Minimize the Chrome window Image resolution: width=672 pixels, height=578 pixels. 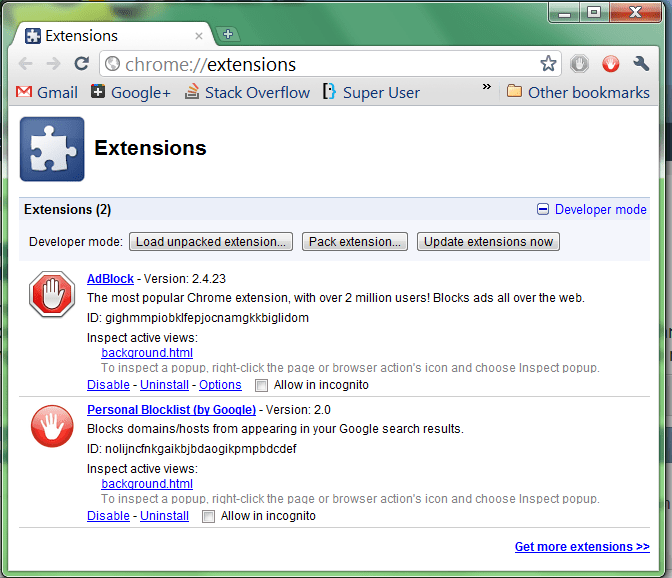[564, 12]
